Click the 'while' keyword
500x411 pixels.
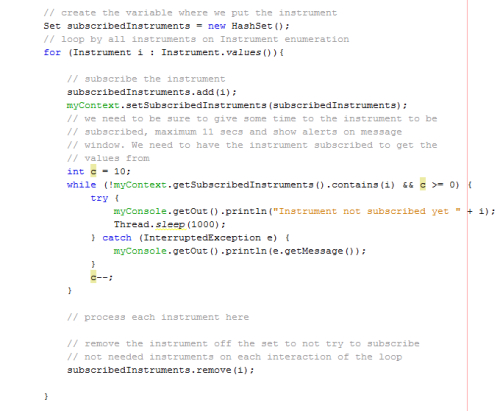pos(81,185)
